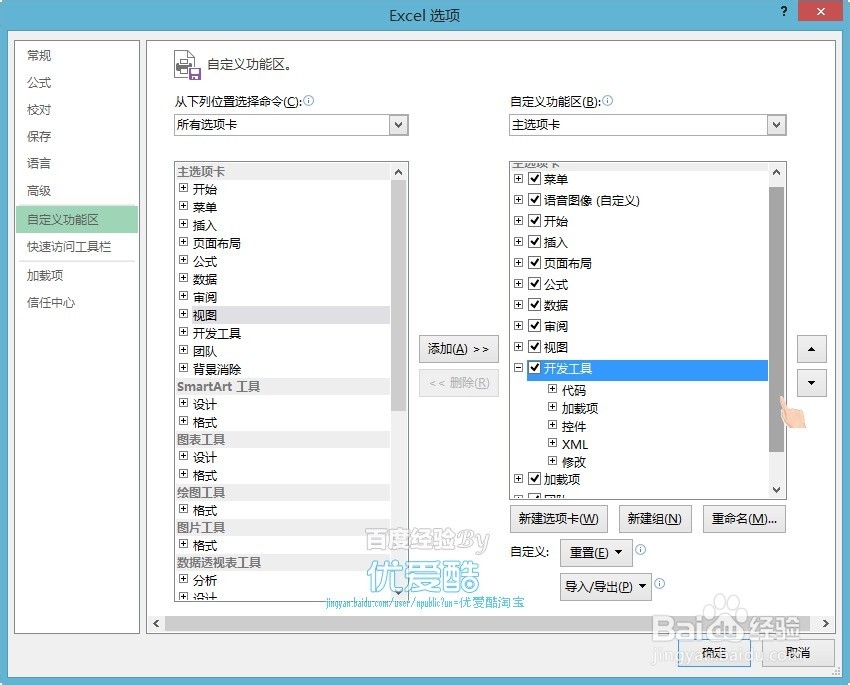Expand 开始 in the left command list
Screen dimensions: 850x685
click(x=183, y=188)
